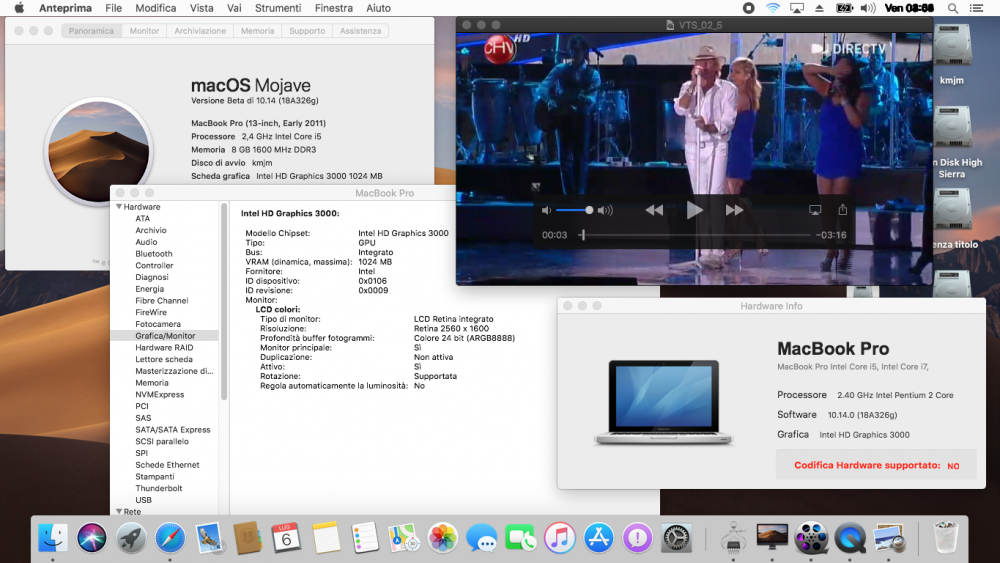Click the Wi-Fi icon in the menu bar
This screenshot has height=563, width=1000.
[x=772, y=8]
